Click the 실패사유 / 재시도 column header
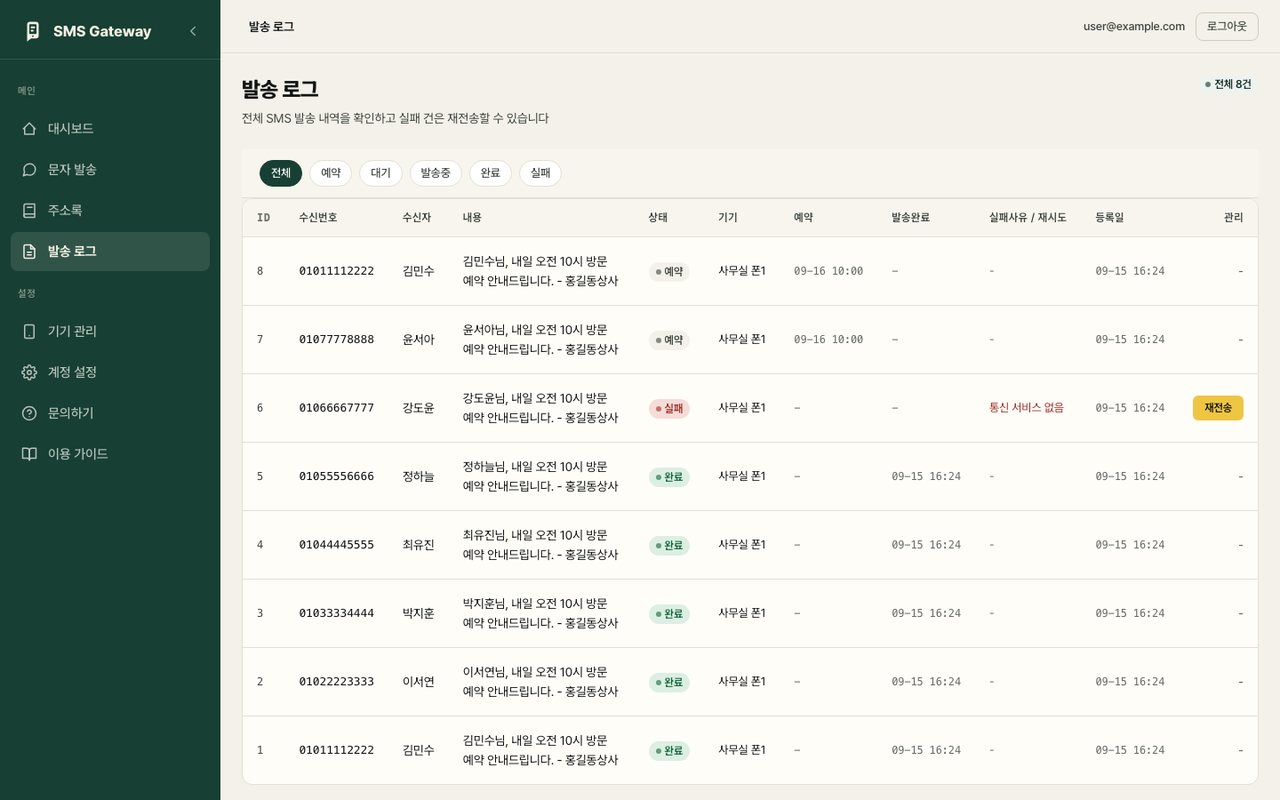Image resolution: width=1280 pixels, height=800 pixels. (1028, 218)
